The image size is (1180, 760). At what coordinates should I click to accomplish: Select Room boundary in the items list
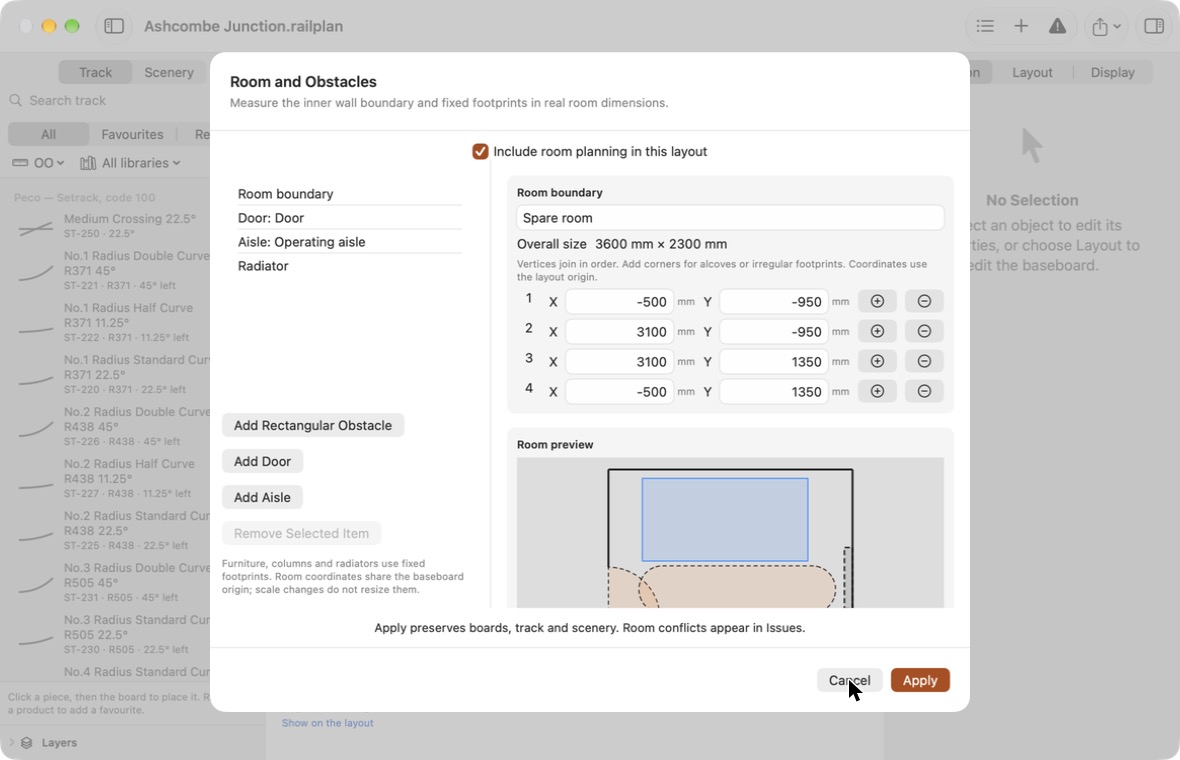click(349, 193)
